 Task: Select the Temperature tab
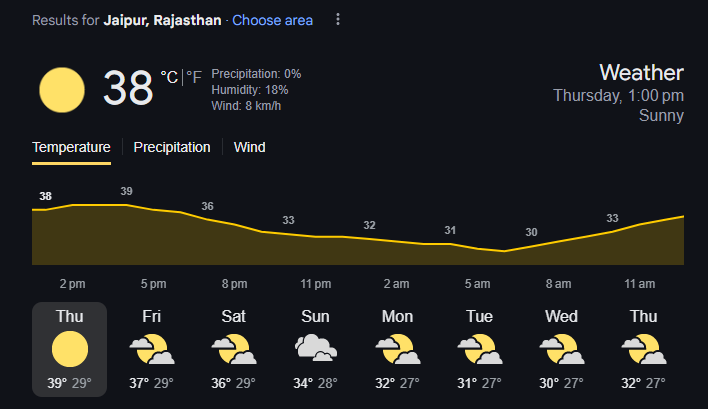(x=71, y=147)
